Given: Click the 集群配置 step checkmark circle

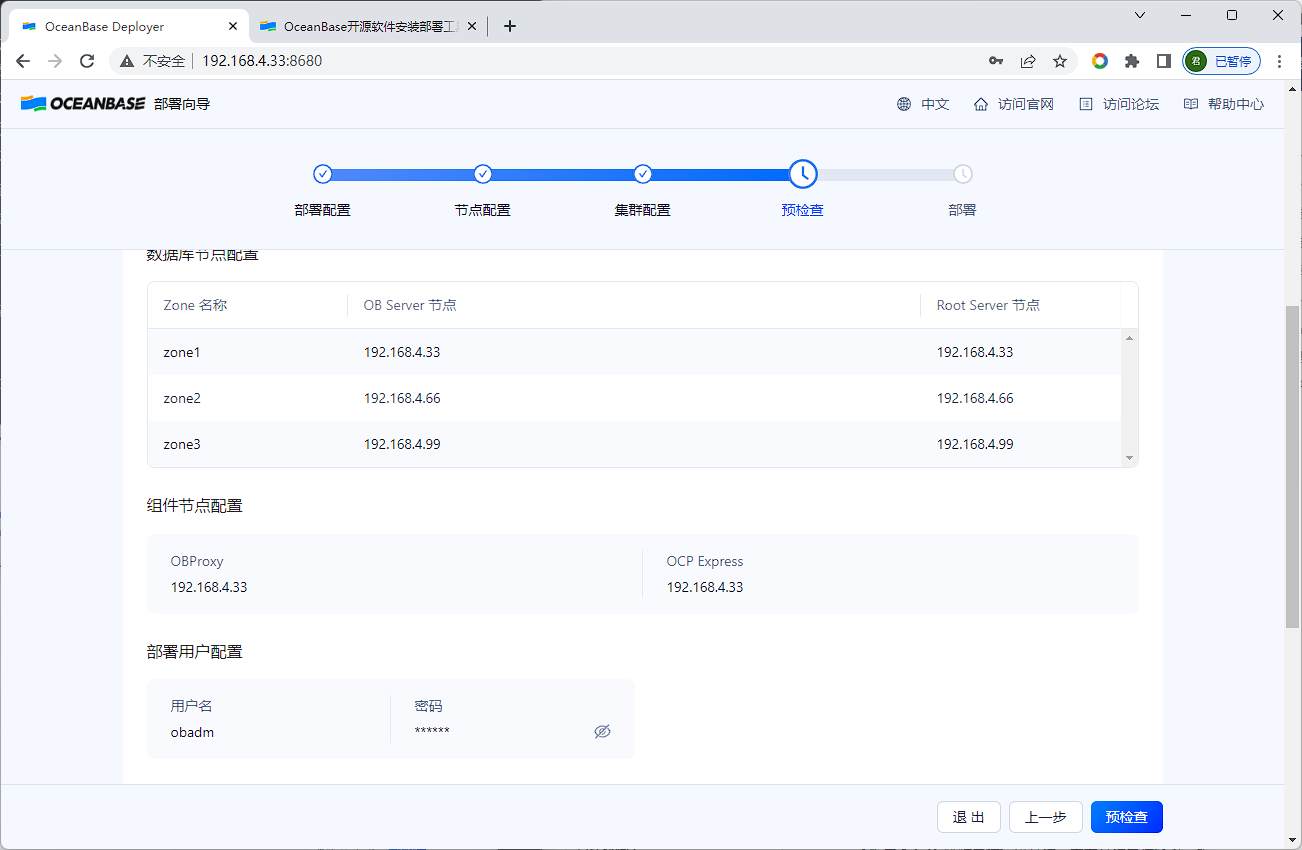Looking at the screenshot, I should pyautogui.click(x=643, y=174).
